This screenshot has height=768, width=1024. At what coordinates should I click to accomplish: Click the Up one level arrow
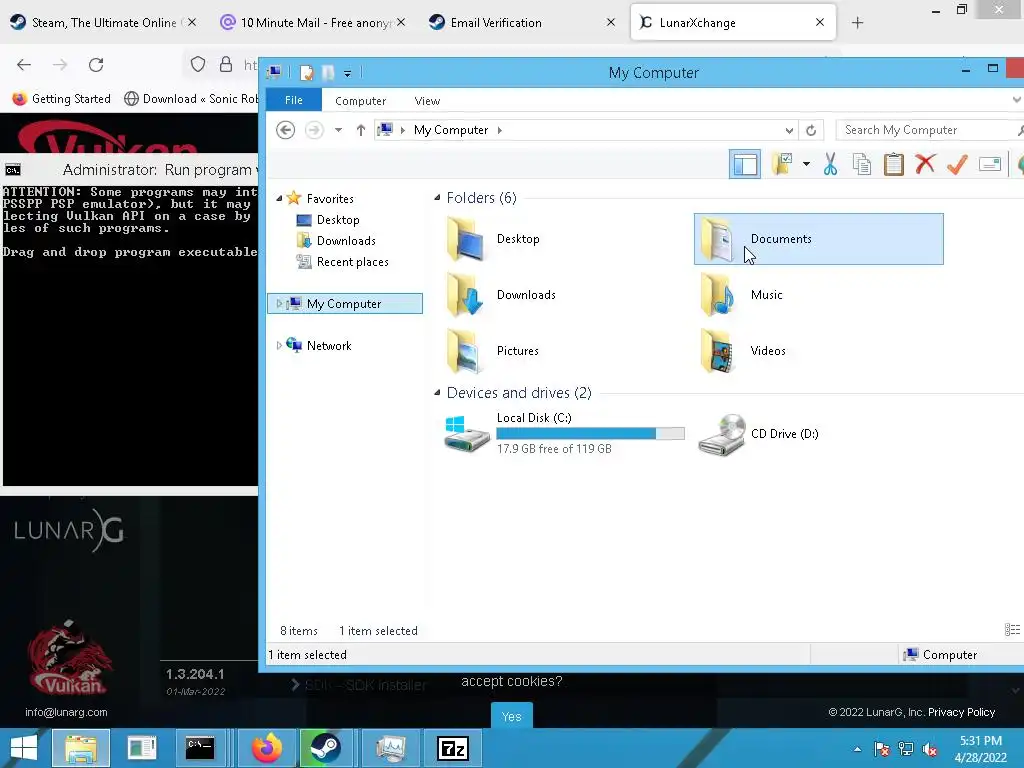pyautogui.click(x=360, y=130)
